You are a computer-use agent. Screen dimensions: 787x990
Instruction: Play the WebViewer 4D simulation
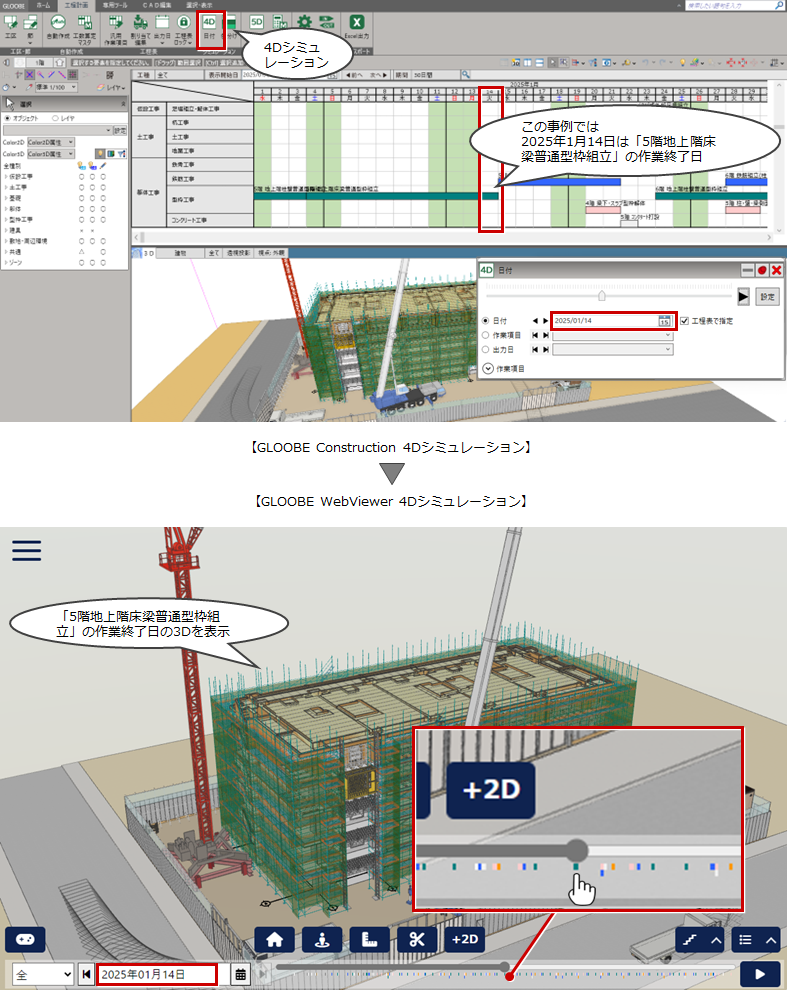tap(760, 974)
